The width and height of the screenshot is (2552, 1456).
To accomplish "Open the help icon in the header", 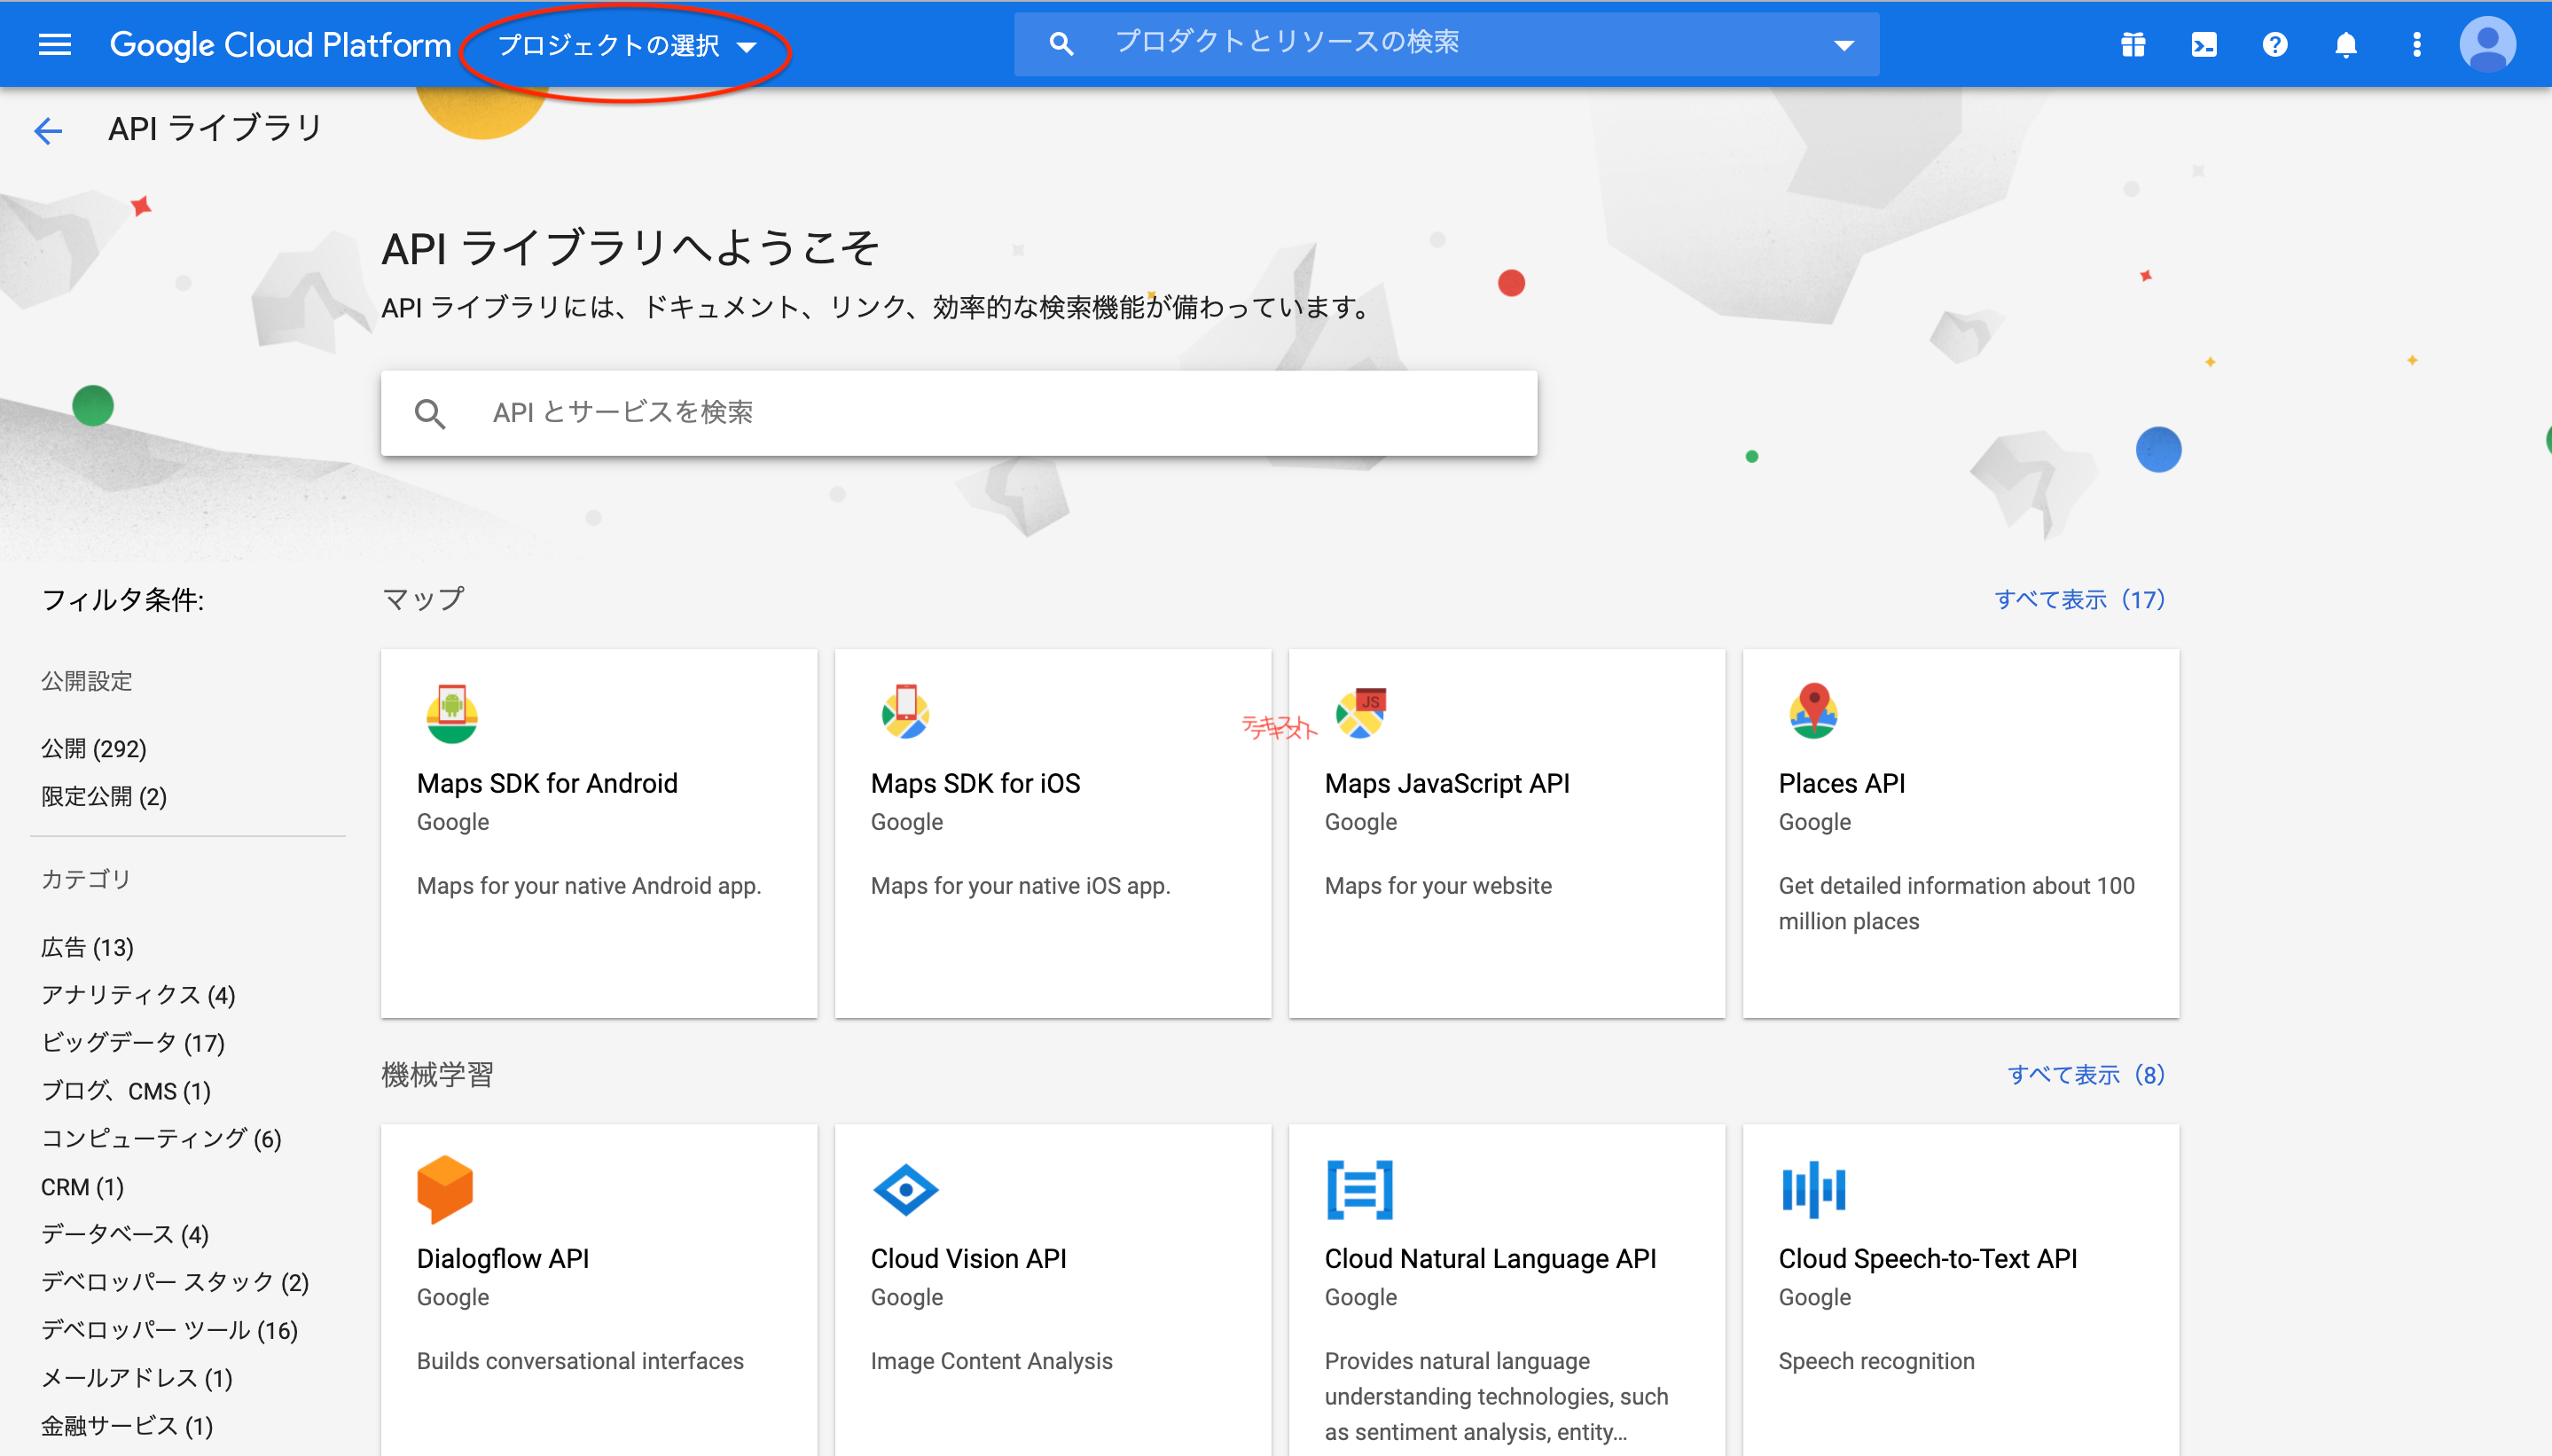I will click(2275, 44).
